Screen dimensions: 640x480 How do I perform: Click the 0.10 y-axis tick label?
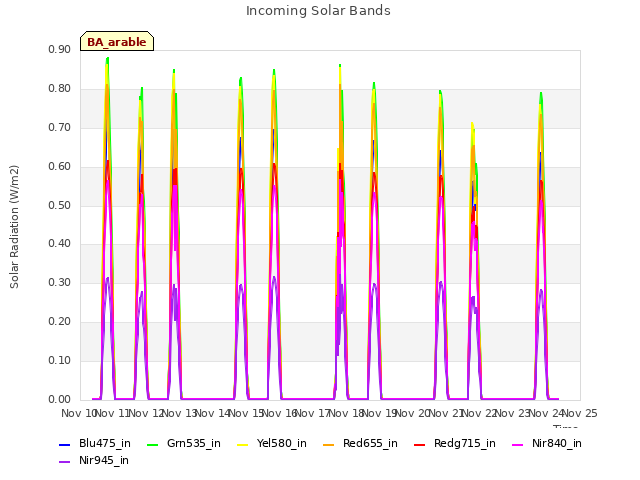[60, 360]
